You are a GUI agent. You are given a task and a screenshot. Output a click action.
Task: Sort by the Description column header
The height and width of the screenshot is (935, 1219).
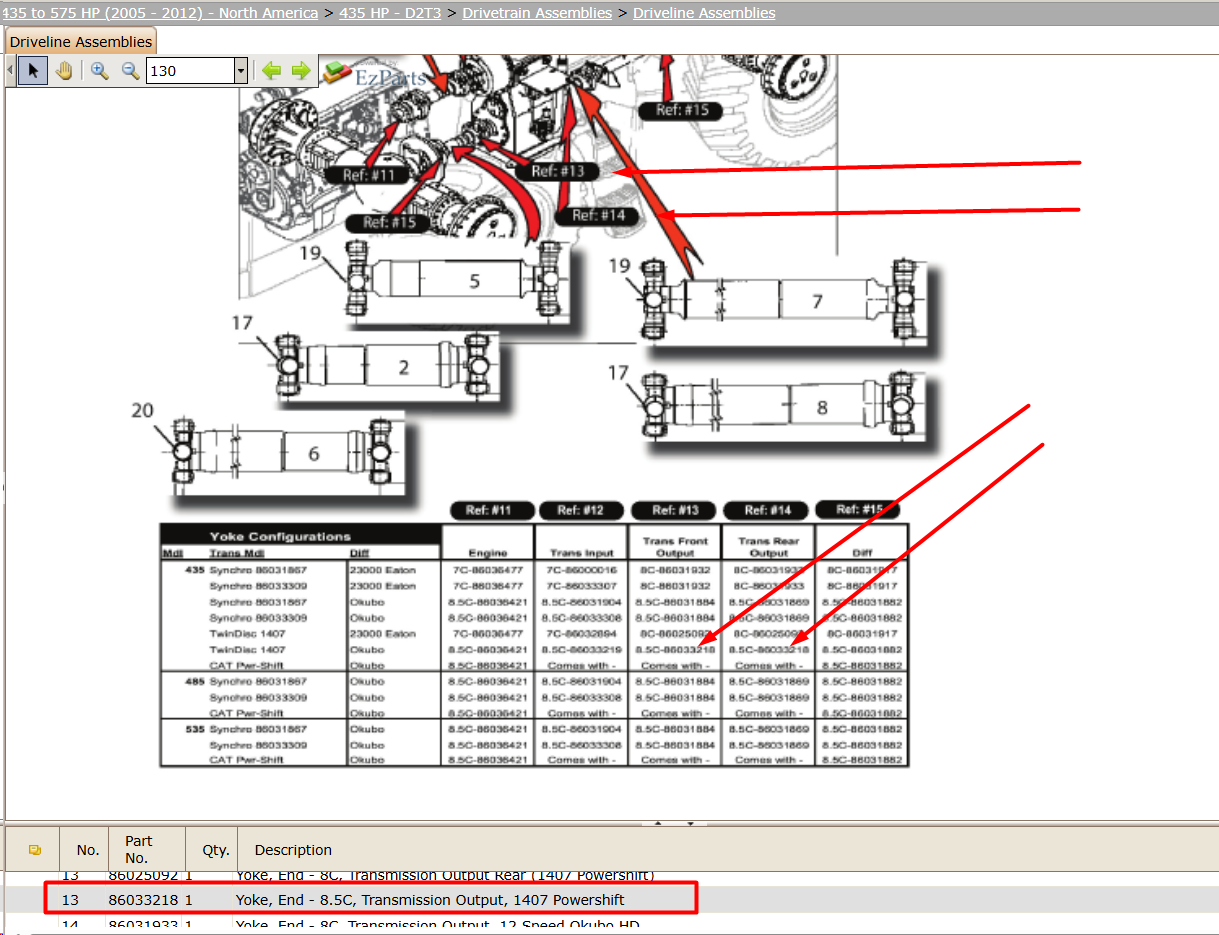[x=293, y=850]
